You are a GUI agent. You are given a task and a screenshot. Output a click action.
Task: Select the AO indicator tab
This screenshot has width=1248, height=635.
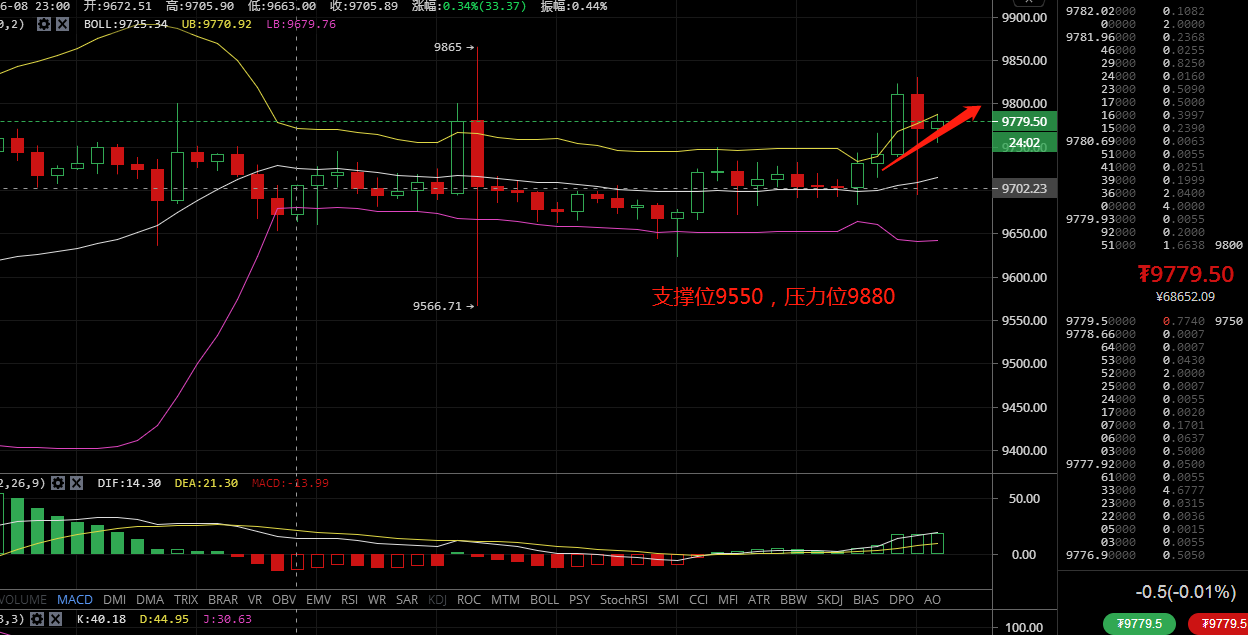[x=931, y=600]
